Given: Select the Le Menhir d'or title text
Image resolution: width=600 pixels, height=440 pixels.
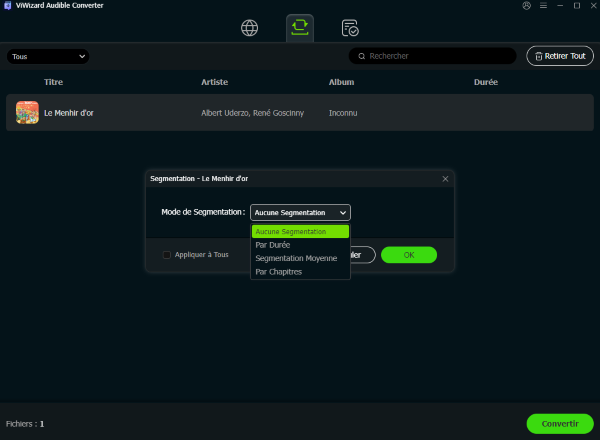Looking at the screenshot, I should pos(68,113).
